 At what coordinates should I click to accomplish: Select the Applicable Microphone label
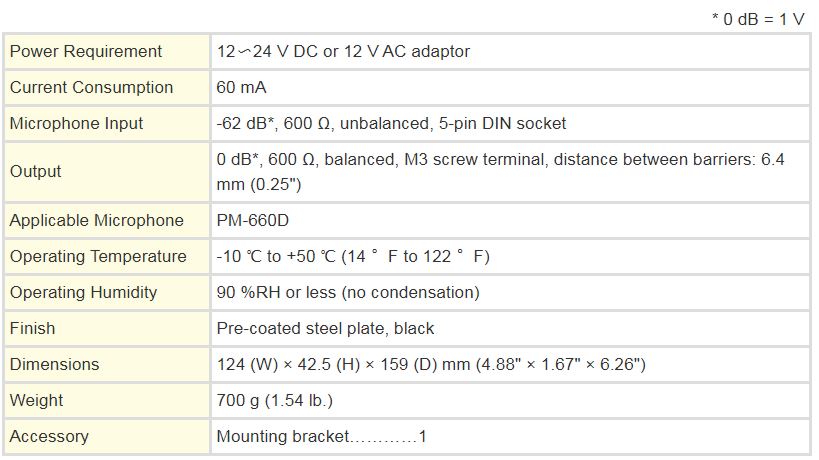coord(97,220)
